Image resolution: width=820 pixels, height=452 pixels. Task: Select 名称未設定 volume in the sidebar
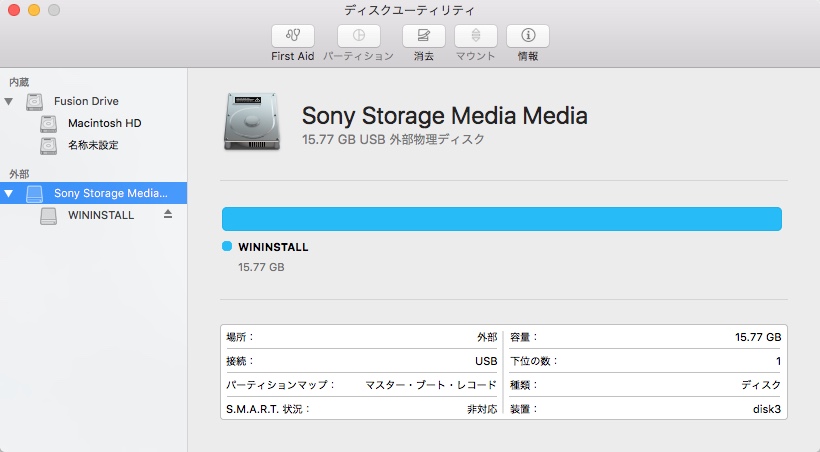(x=93, y=146)
